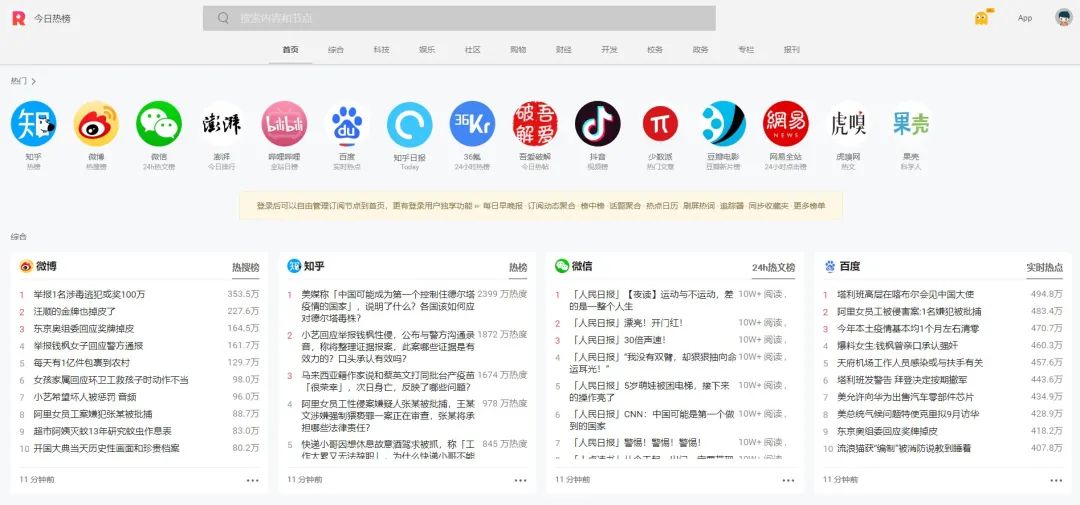The height and width of the screenshot is (505, 1080).
Task: Open more options on 百度 card
Action: pyautogui.click(x=1057, y=480)
